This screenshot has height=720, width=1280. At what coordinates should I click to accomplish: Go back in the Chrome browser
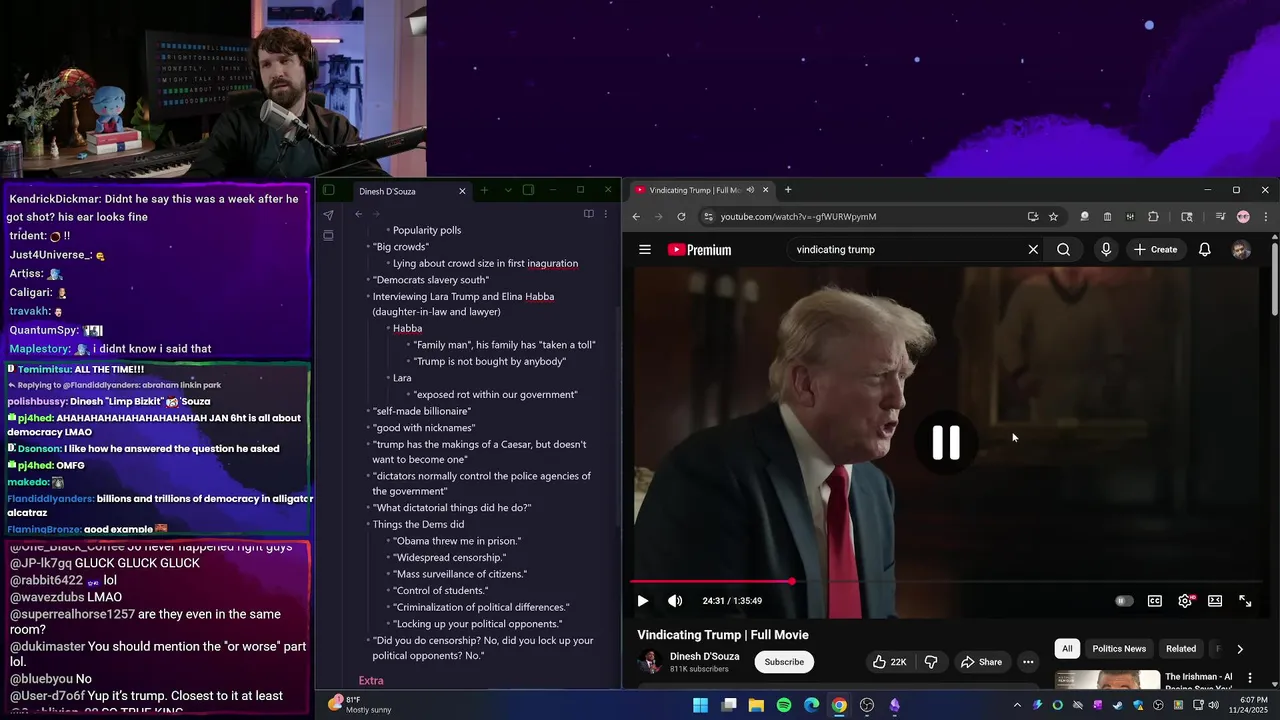click(636, 217)
